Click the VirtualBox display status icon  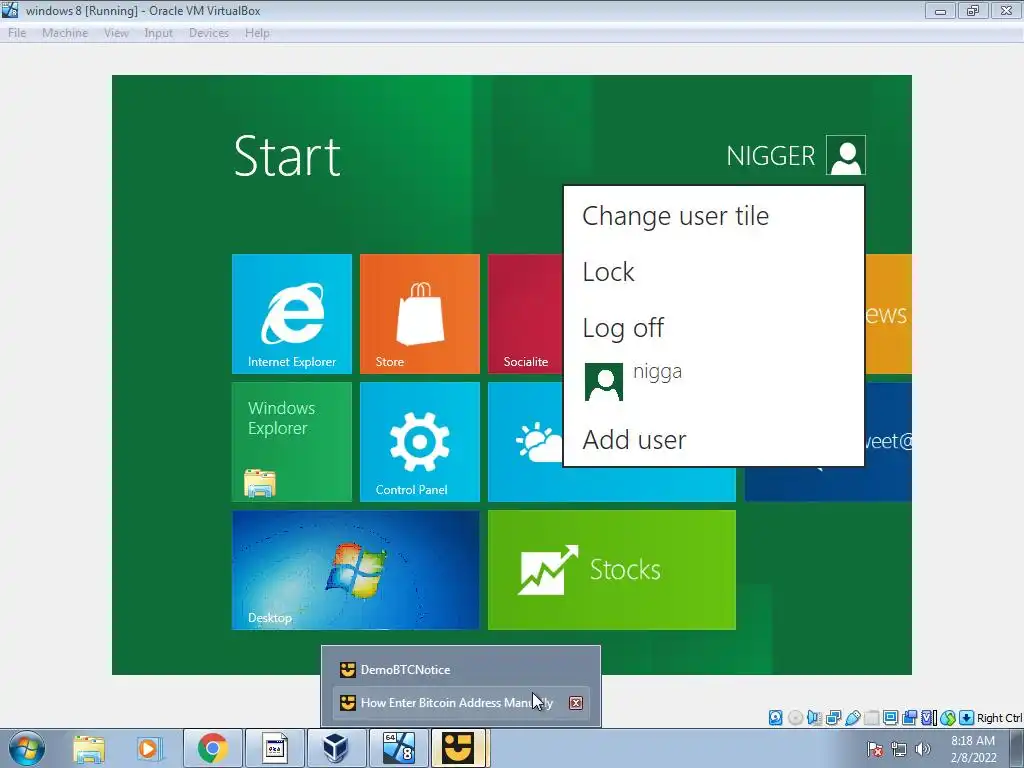point(890,718)
